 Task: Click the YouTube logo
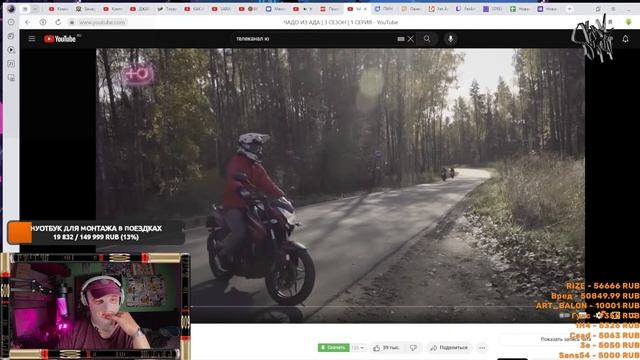click(x=60, y=39)
